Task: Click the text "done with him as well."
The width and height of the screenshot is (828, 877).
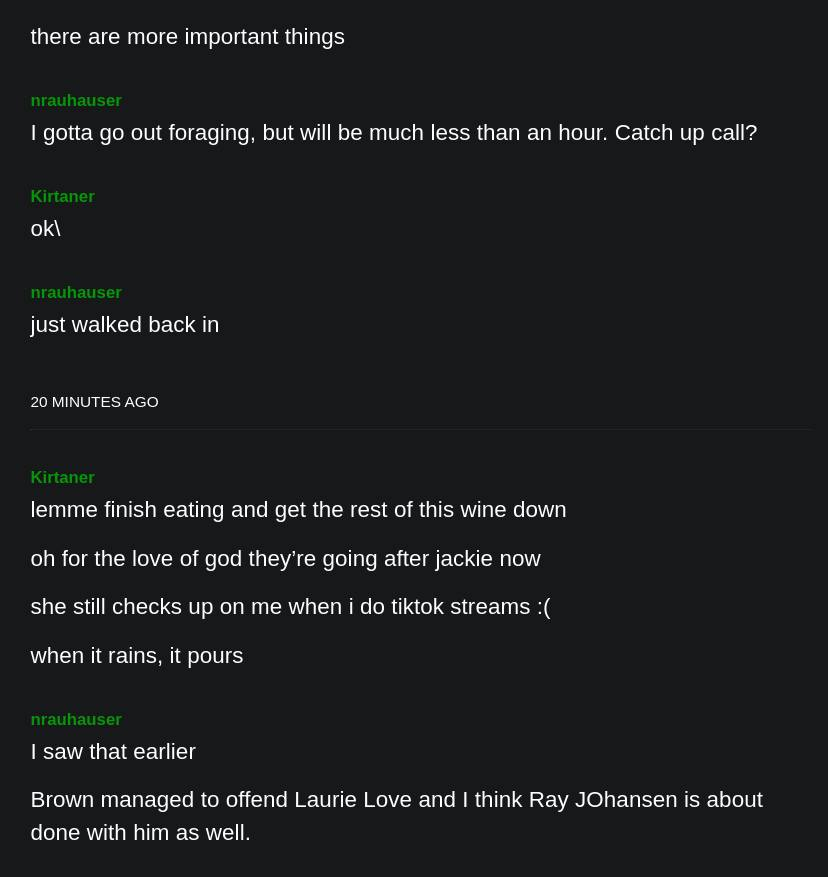Action: pyautogui.click(x=140, y=833)
